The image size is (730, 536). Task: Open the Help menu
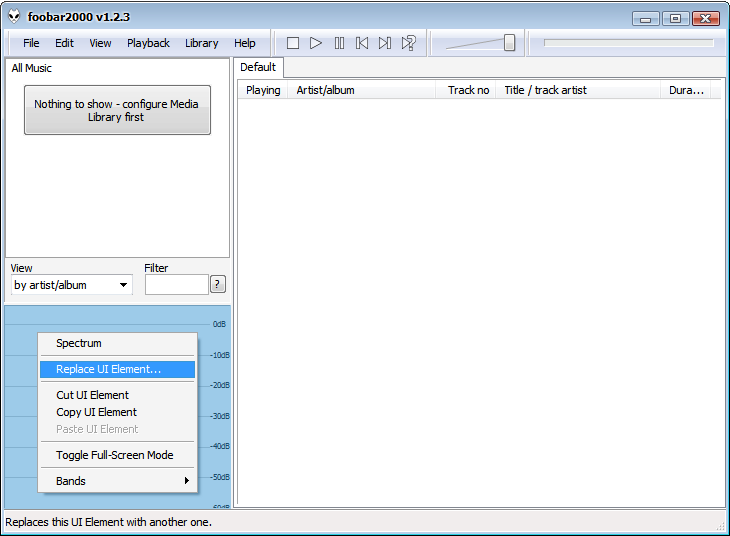click(x=244, y=43)
